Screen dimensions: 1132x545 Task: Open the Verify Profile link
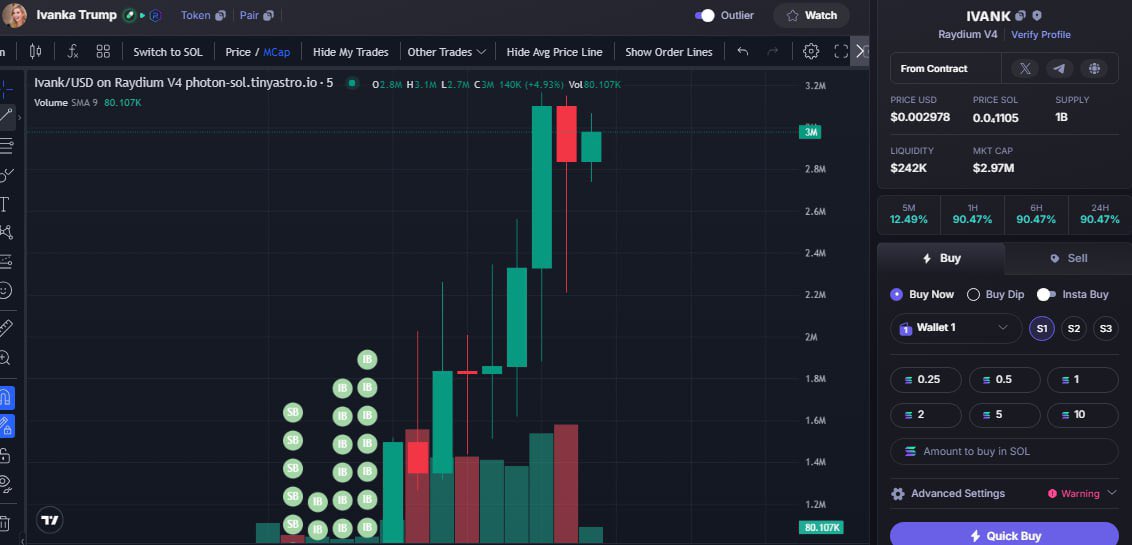coord(1040,35)
